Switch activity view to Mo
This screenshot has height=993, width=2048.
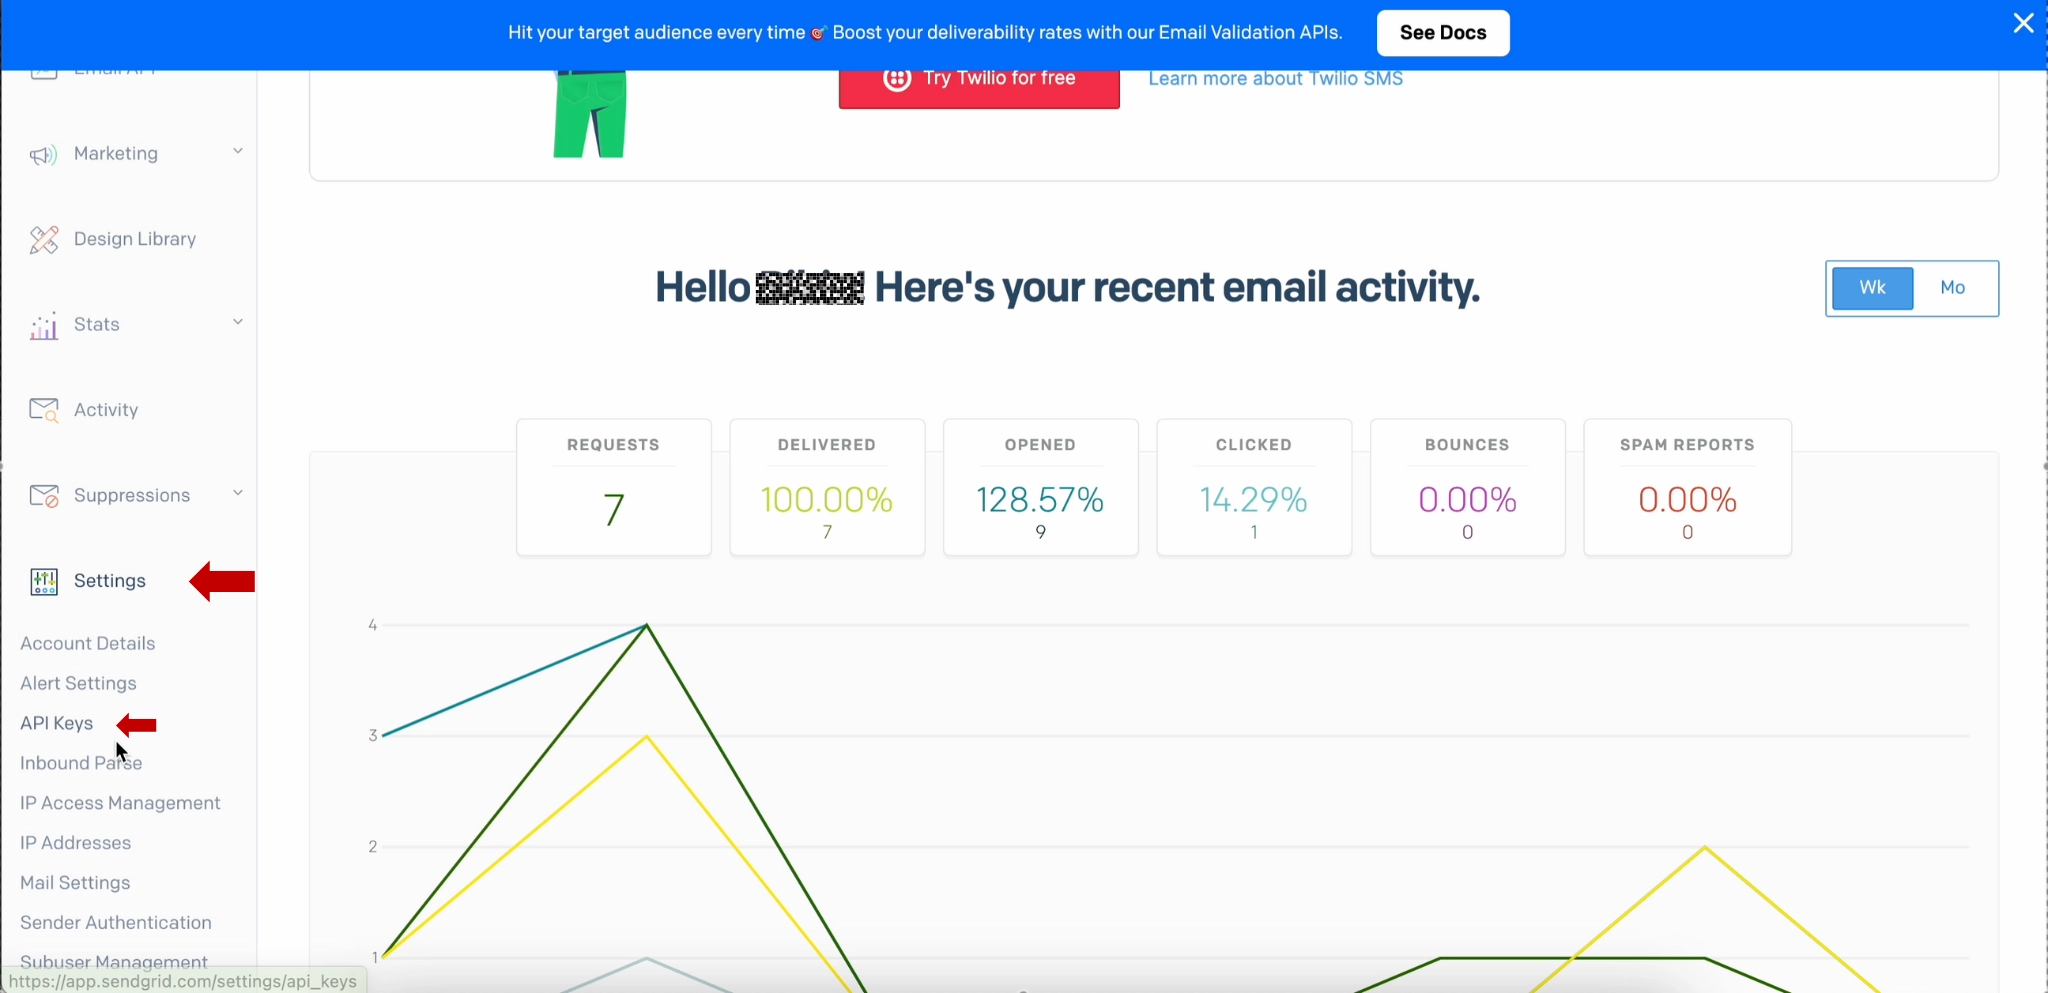pos(1953,288)
